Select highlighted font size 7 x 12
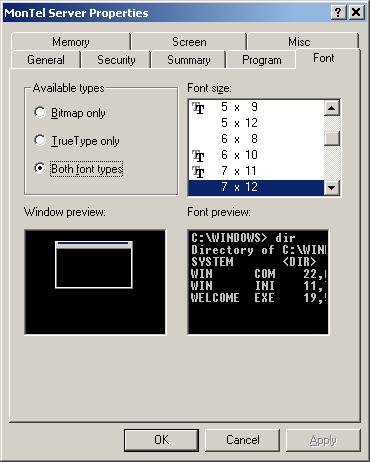Image resolution: width=370 pixels, height=462 pixels. pyautogui.click(x=256, y=187)
